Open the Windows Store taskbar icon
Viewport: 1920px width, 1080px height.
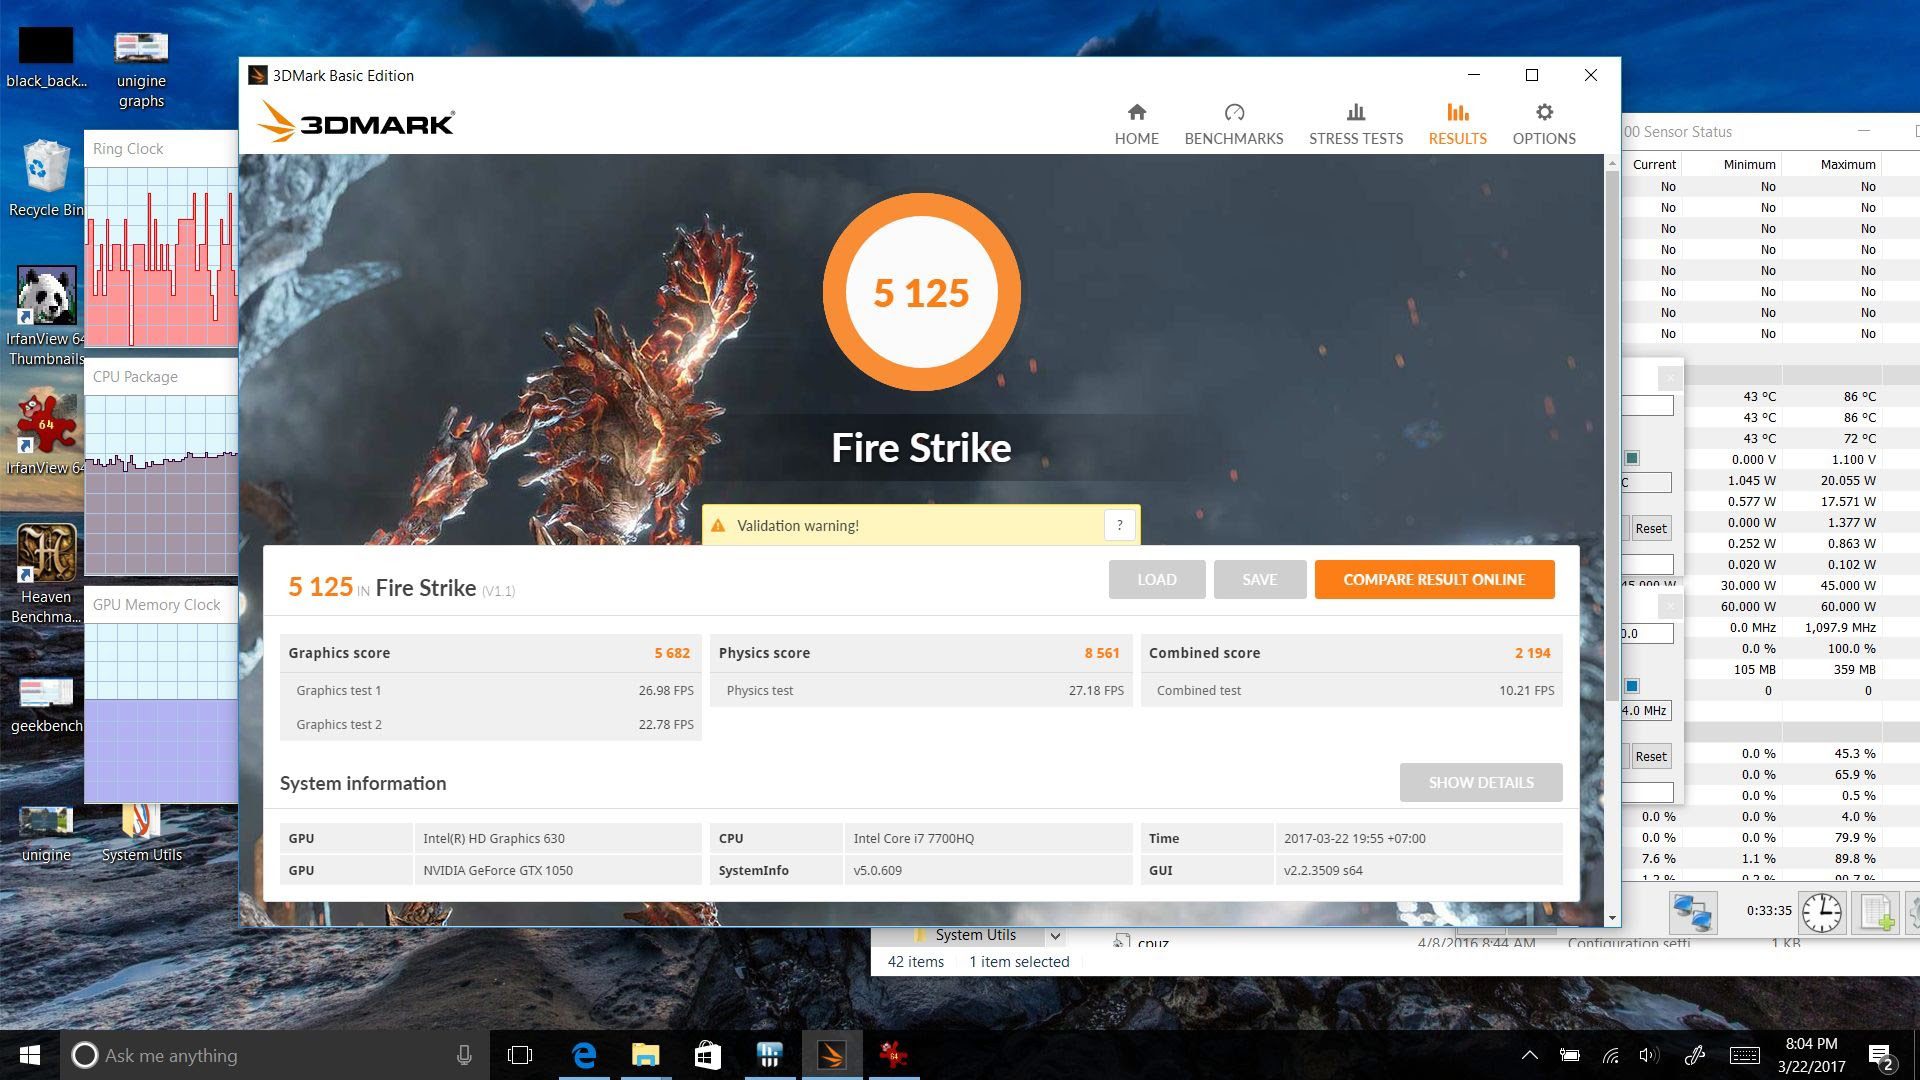(x=707, y=1055)
